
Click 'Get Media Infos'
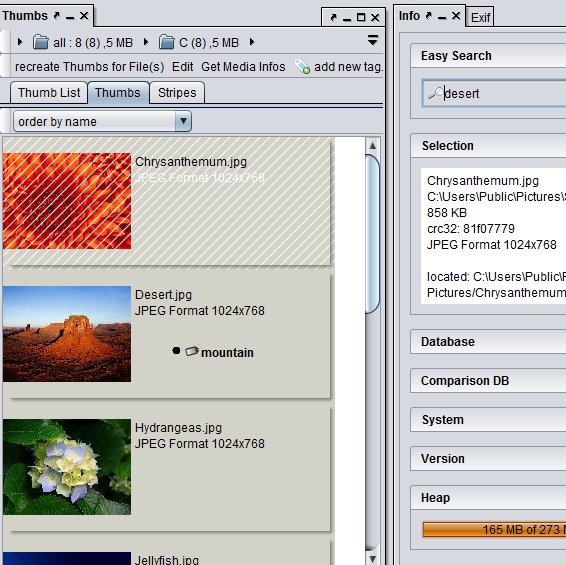coord(243,67)
